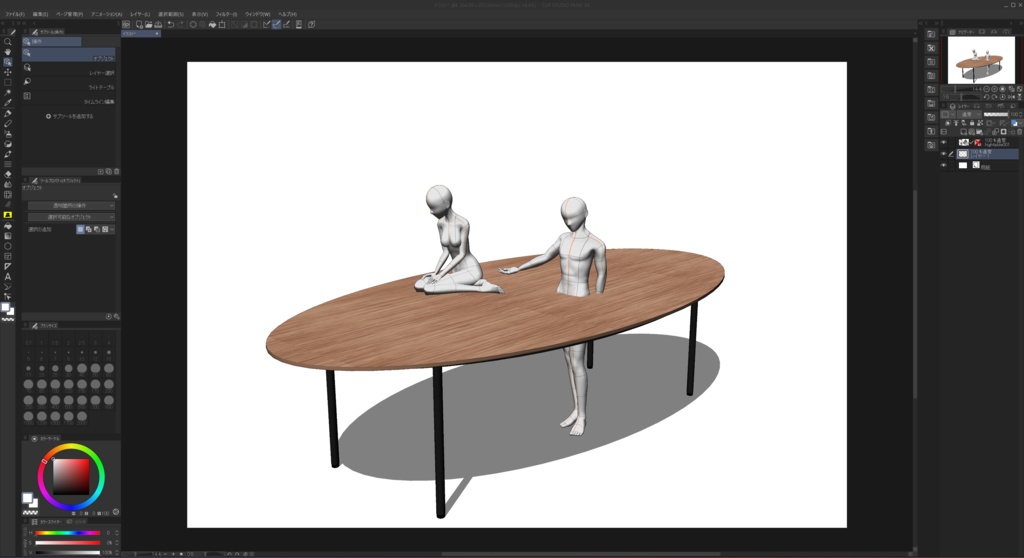Image resolution: width=1024 pixels, height=558 pixels.
Task: Toggle visibility of the 3D layer
Action: (943, 142)
